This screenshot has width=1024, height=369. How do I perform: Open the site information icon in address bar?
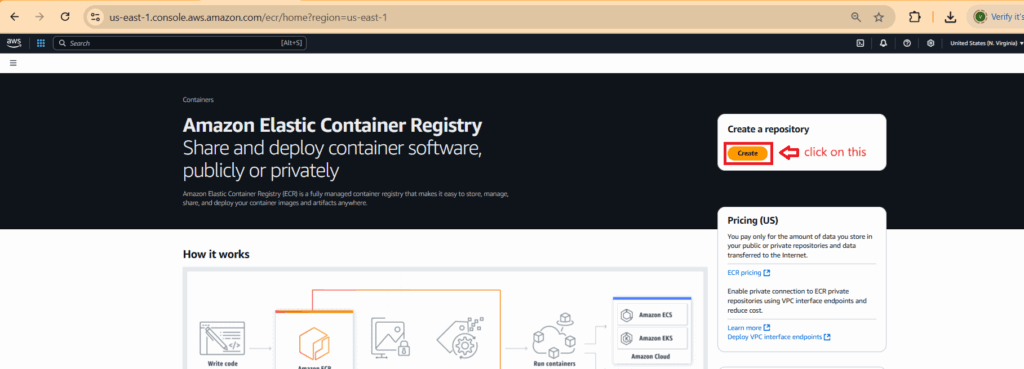95,17
